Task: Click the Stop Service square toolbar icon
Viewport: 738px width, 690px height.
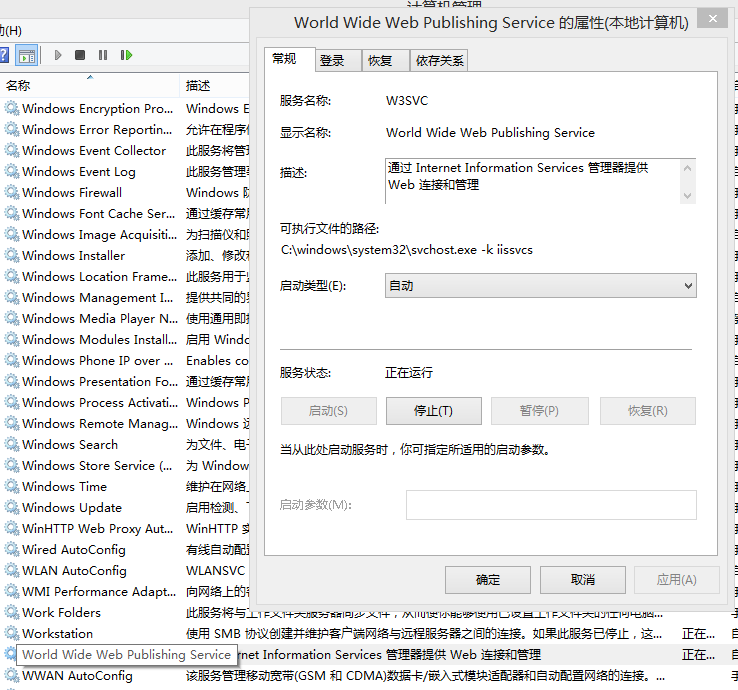Action: 80,55
